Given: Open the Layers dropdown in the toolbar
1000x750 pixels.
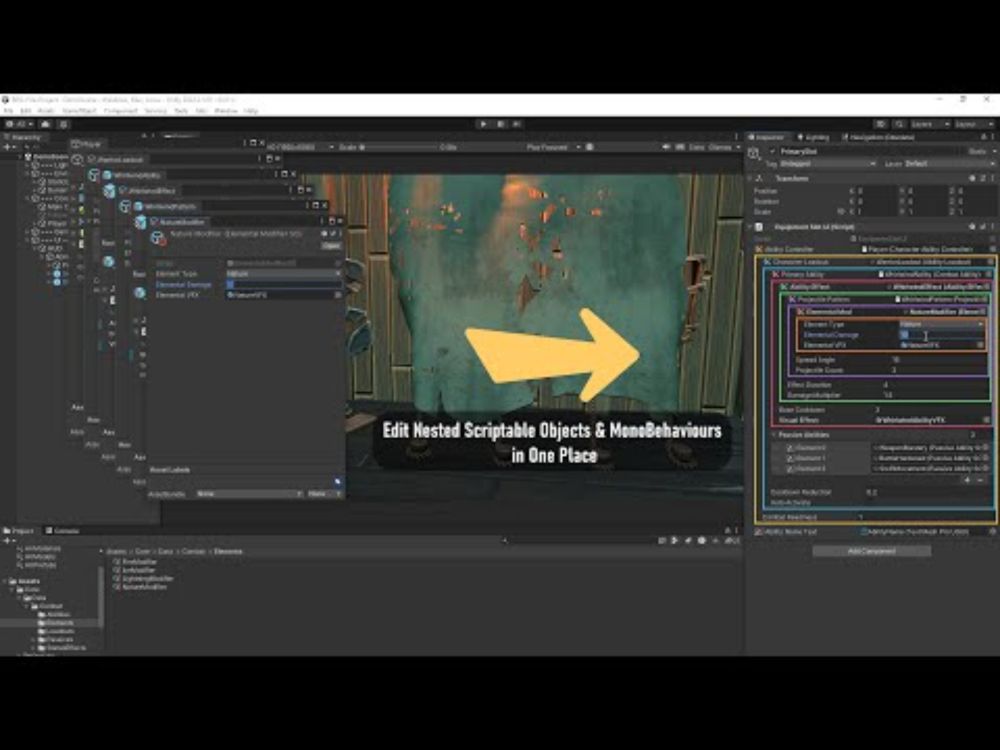Looking at the screenshot, I should (929, 124).
